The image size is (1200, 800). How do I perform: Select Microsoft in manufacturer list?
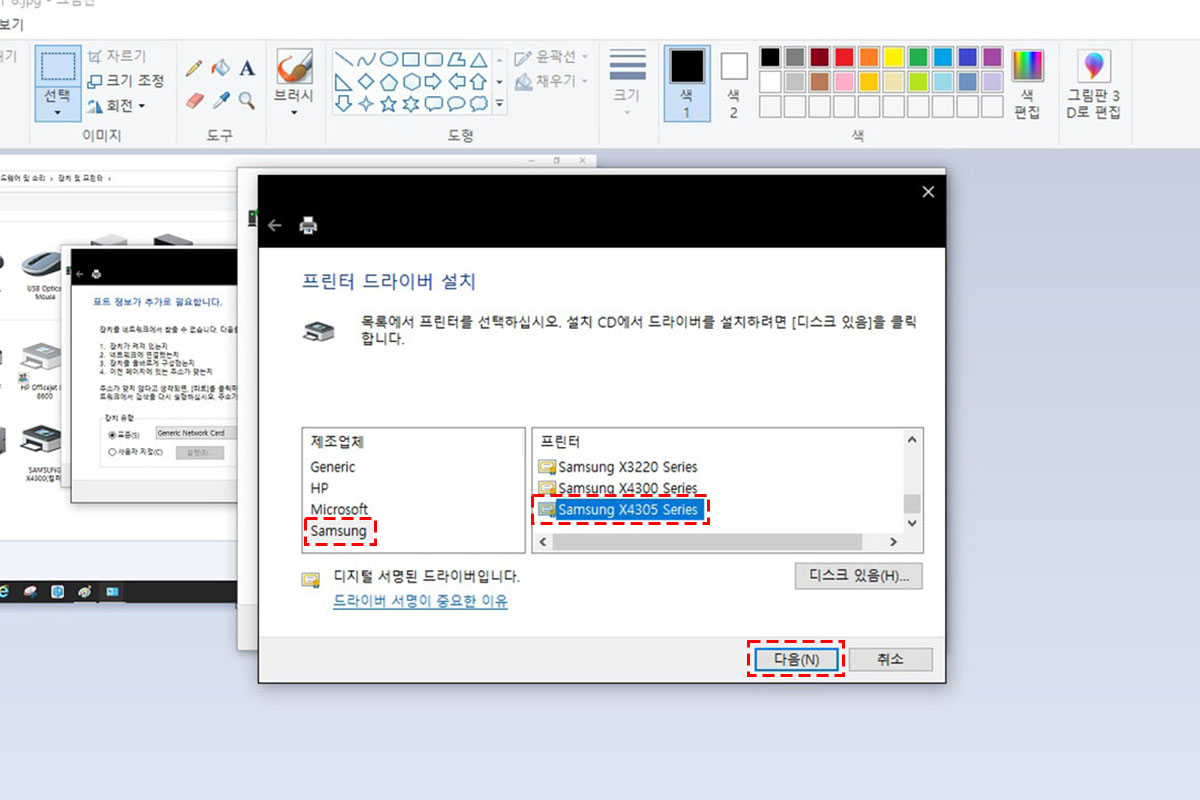[339, 509]
